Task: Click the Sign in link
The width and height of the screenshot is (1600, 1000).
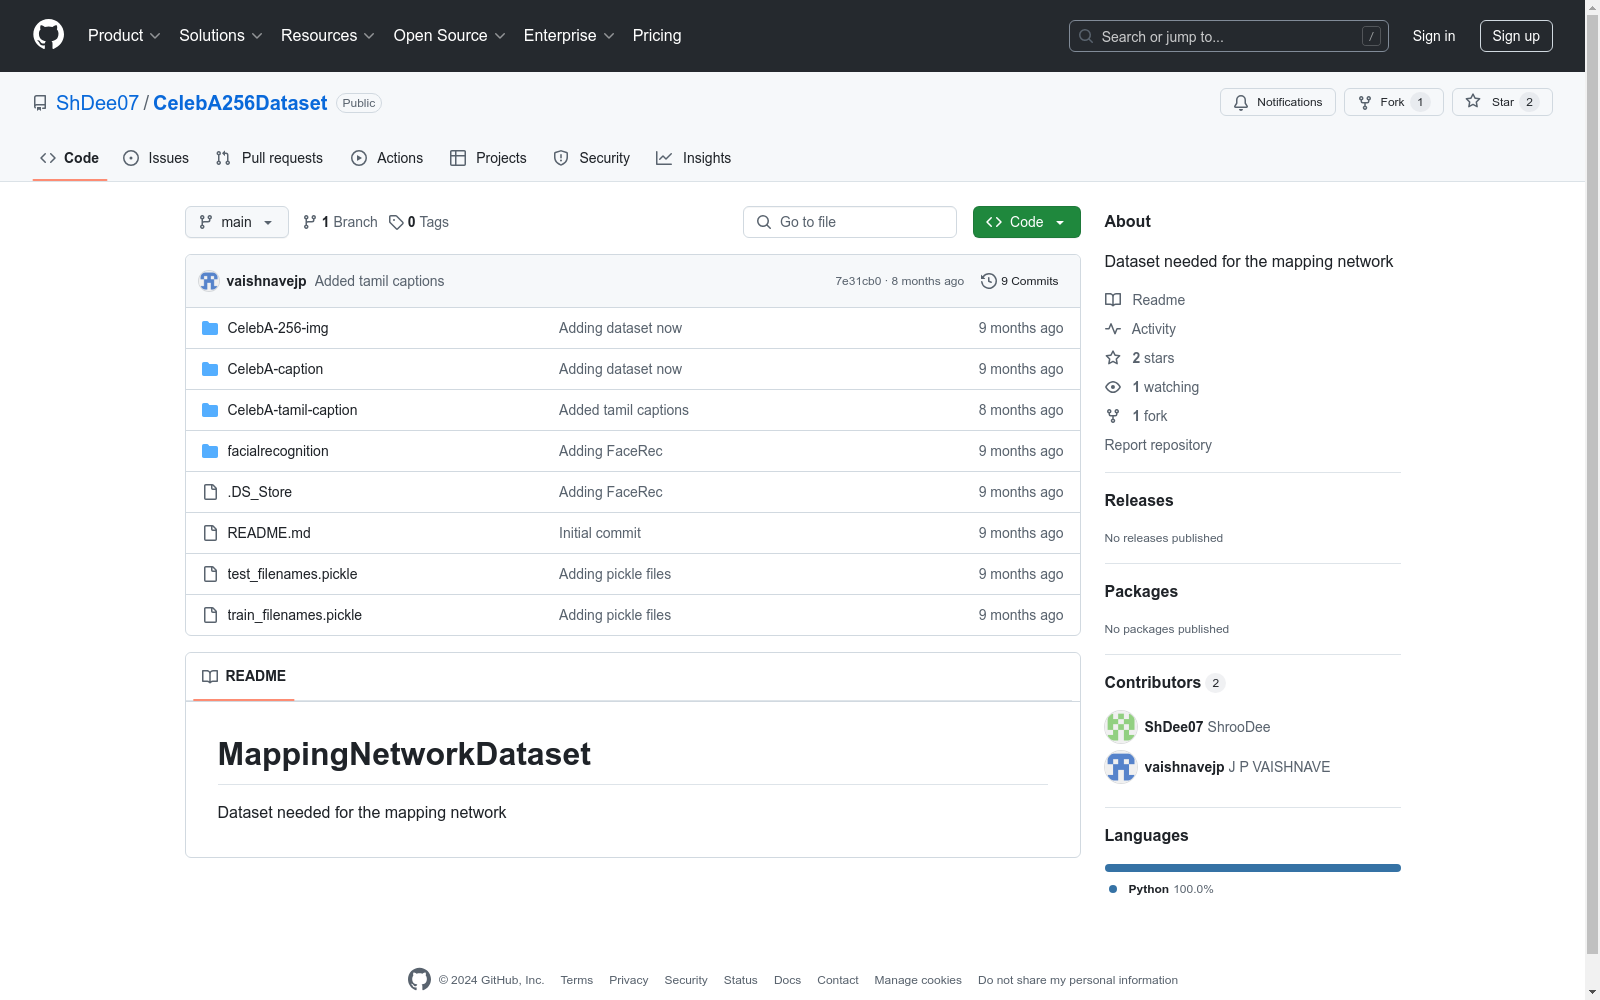Action: 1434,36
